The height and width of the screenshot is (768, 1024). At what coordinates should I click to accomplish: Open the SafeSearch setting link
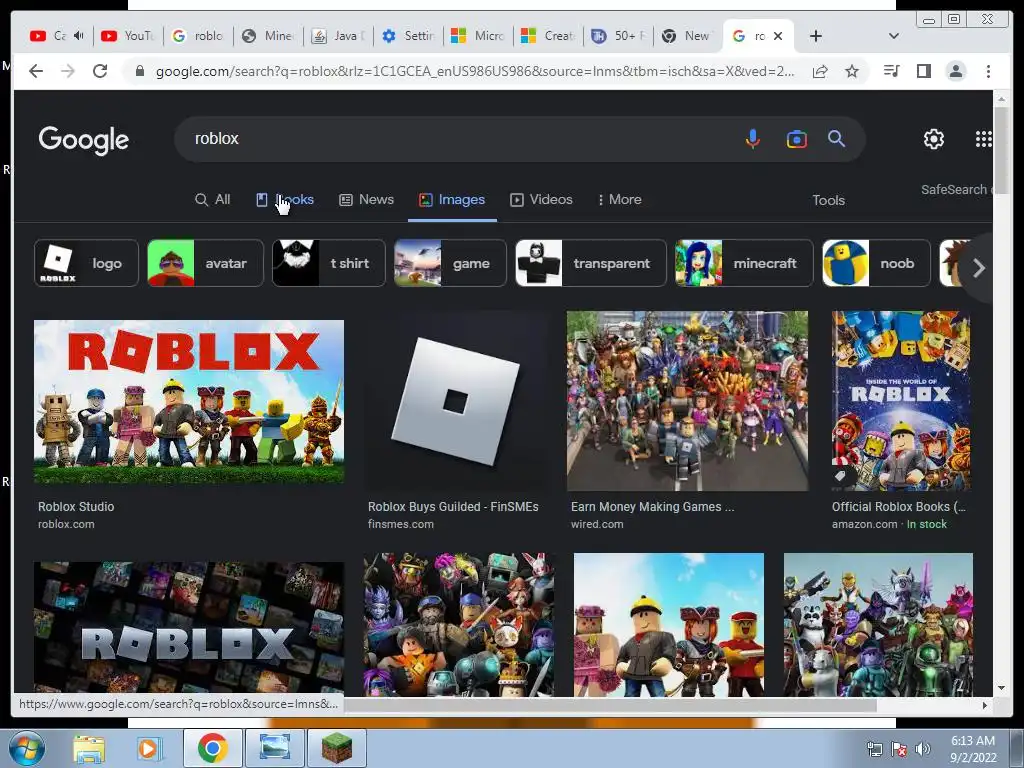click(956, 189)
